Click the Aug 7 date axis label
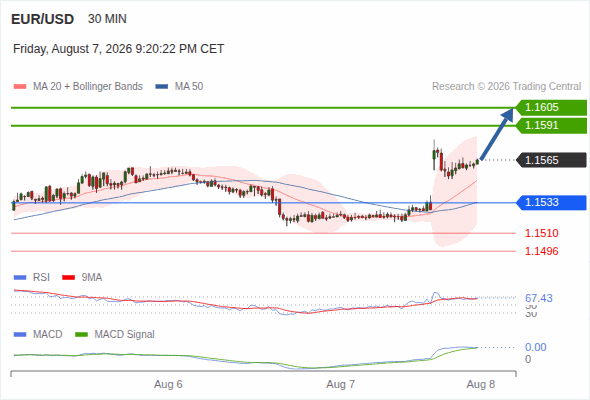Viewport: 590px width, 400px height. tap(341, 385)
